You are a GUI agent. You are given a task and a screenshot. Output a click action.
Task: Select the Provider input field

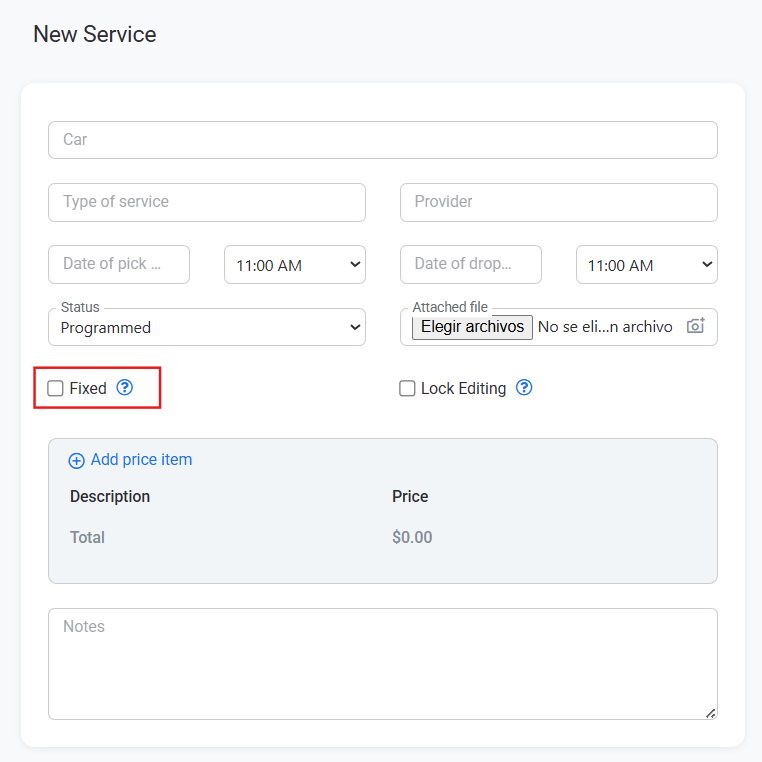click(x=559, y=202)
